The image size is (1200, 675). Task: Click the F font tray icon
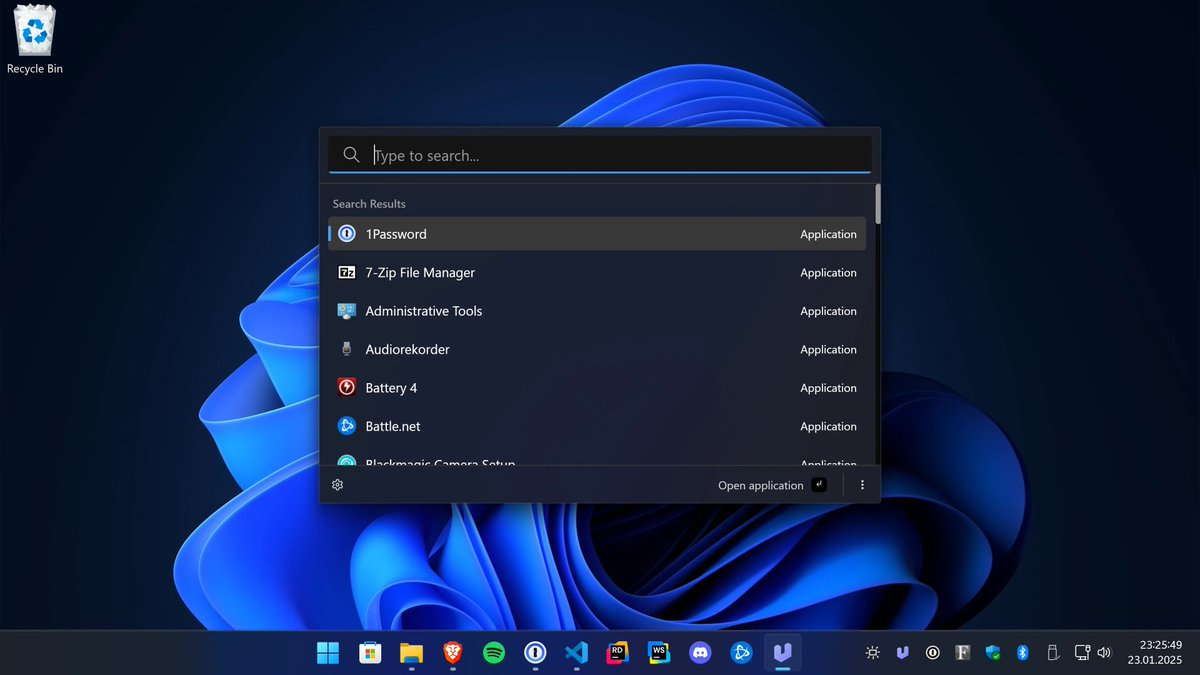tap(963, 653)
